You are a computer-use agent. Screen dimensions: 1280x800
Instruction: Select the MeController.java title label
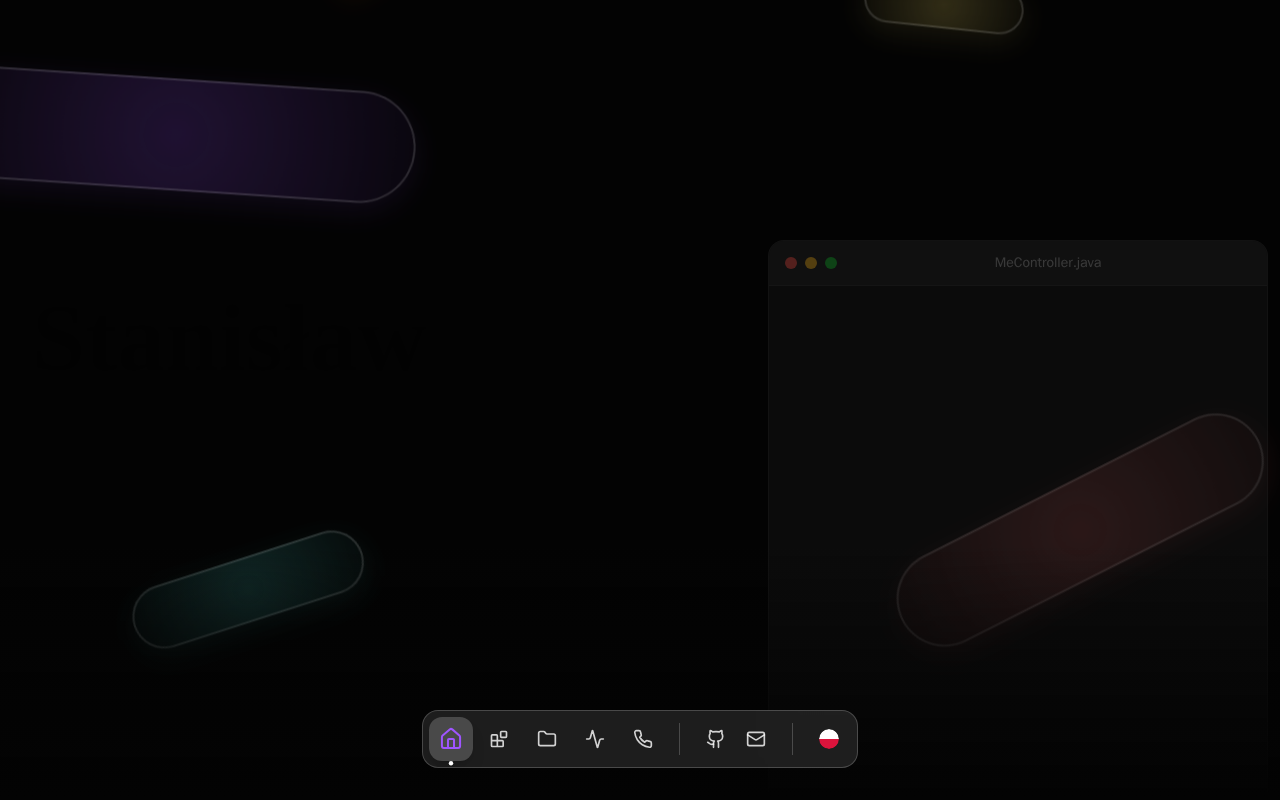[x=1047, y=263]
